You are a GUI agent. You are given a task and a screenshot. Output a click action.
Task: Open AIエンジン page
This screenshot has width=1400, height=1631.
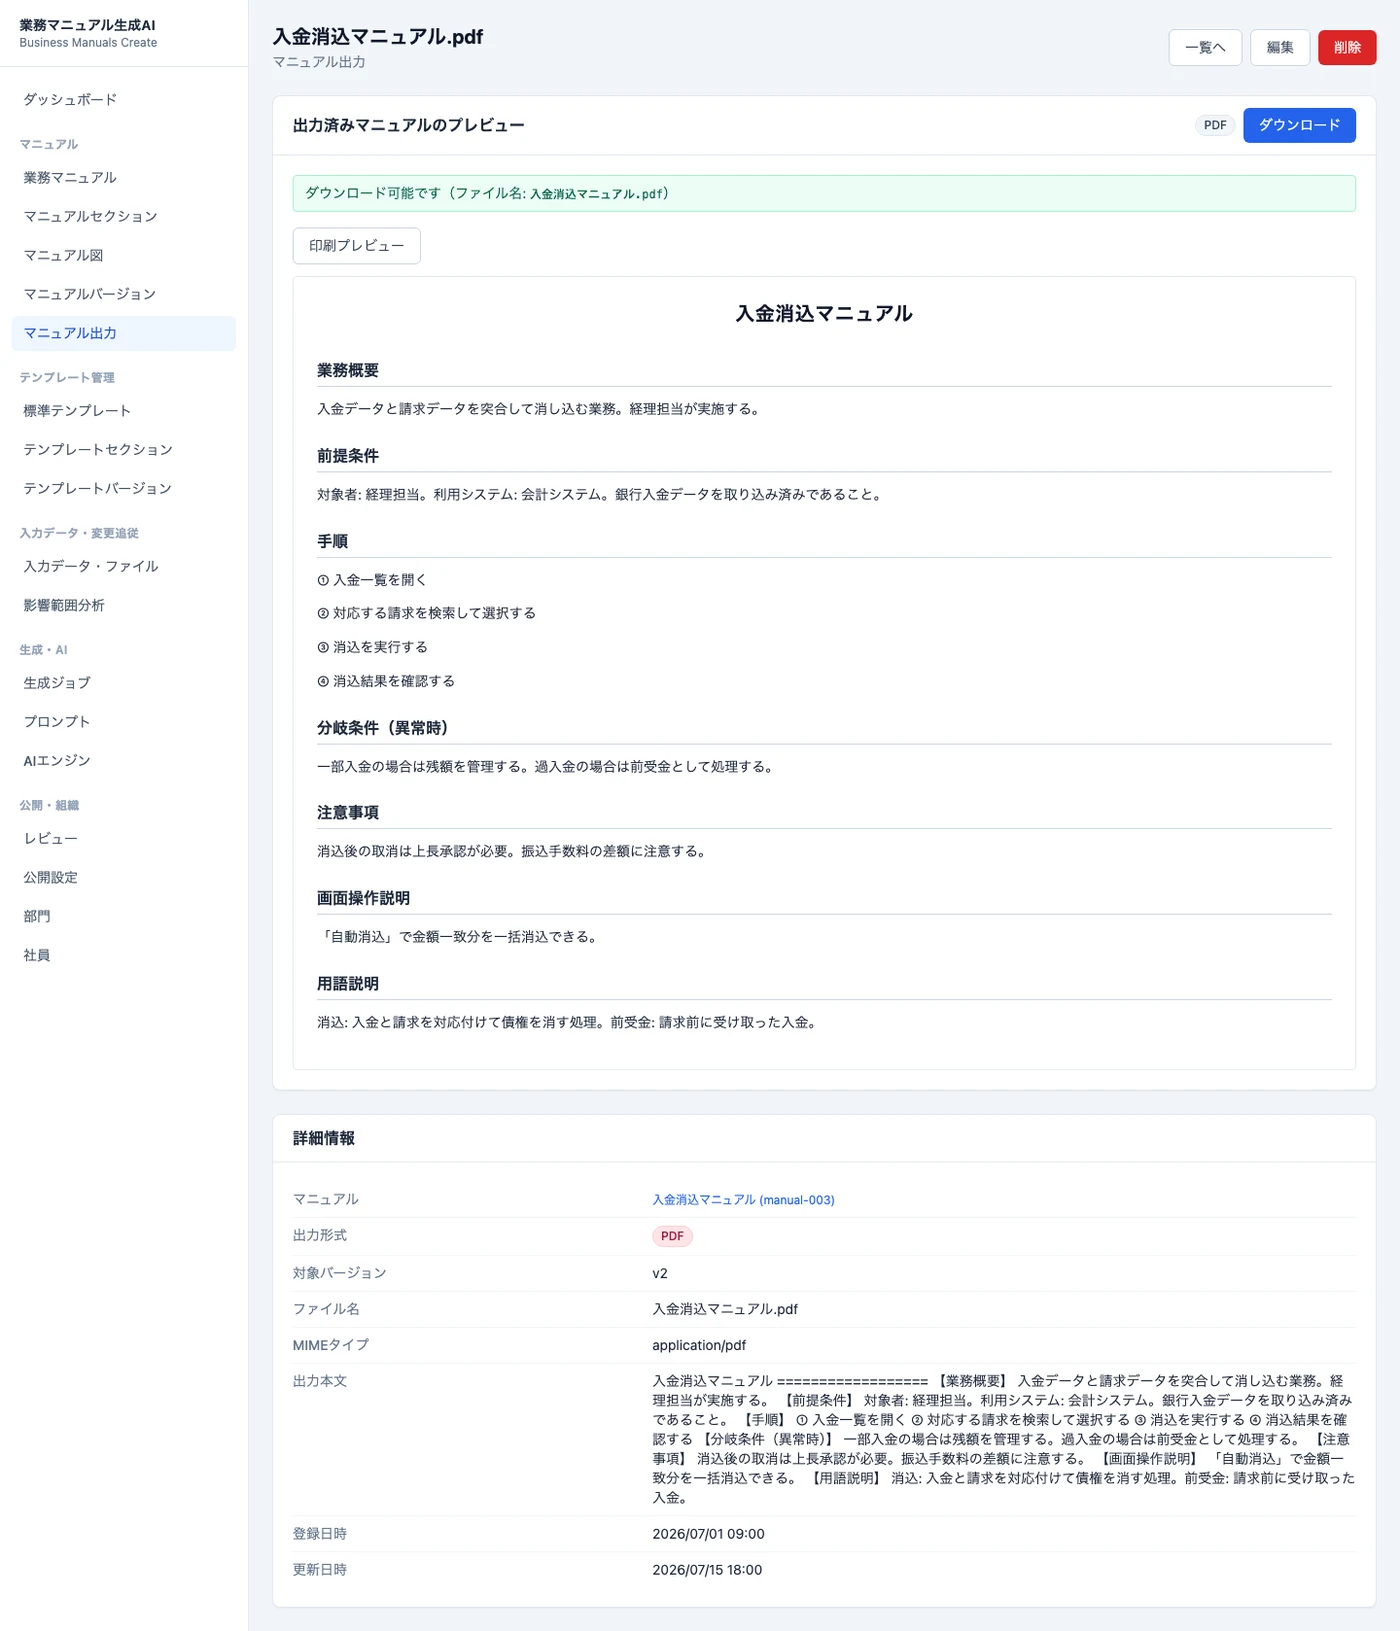pyautogui.click(x=124, y=760)
